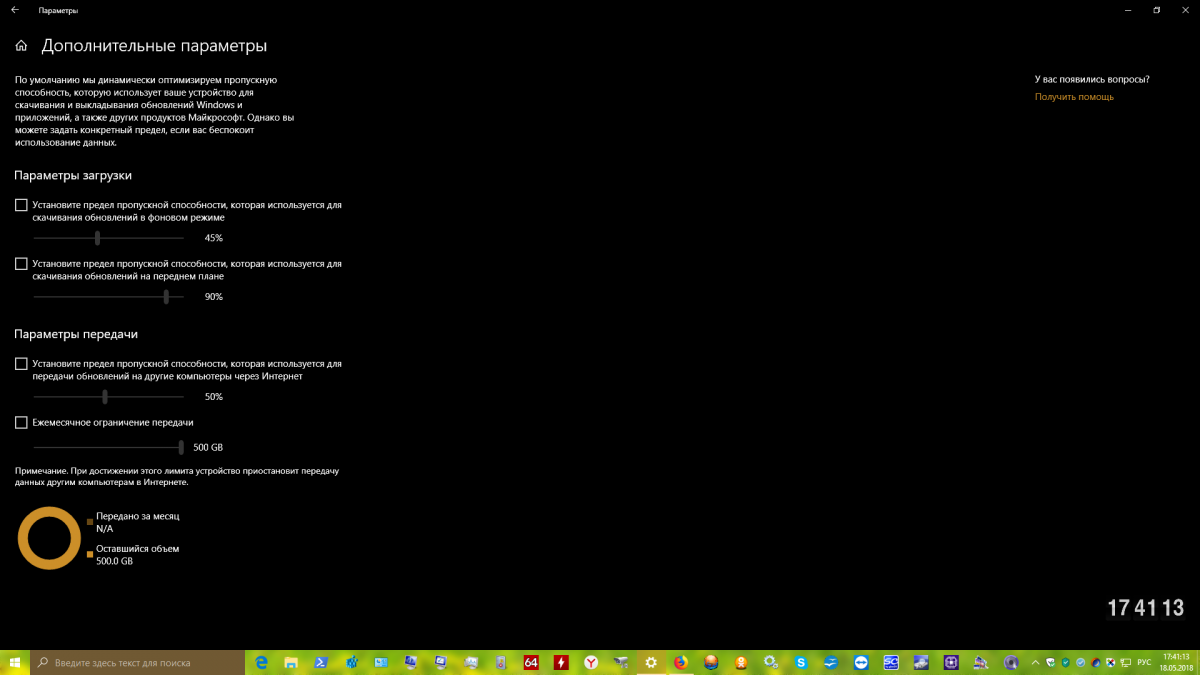Viewport: 1200px width, 675px height.
Task: Open PowerShell from taskbar
Action: coord(321,662)
